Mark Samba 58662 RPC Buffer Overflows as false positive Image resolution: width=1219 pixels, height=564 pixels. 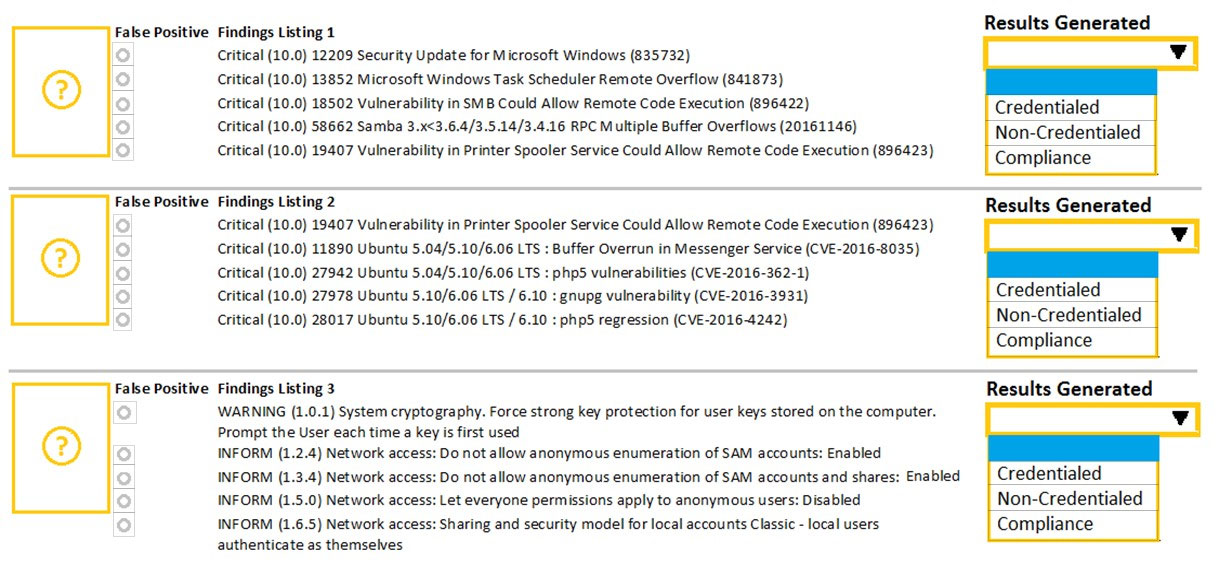[123, 126]
